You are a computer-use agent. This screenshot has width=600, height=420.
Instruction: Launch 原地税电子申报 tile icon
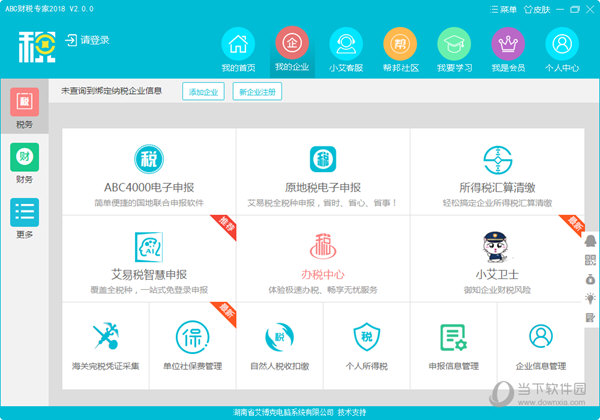click(x=323, y=159)
